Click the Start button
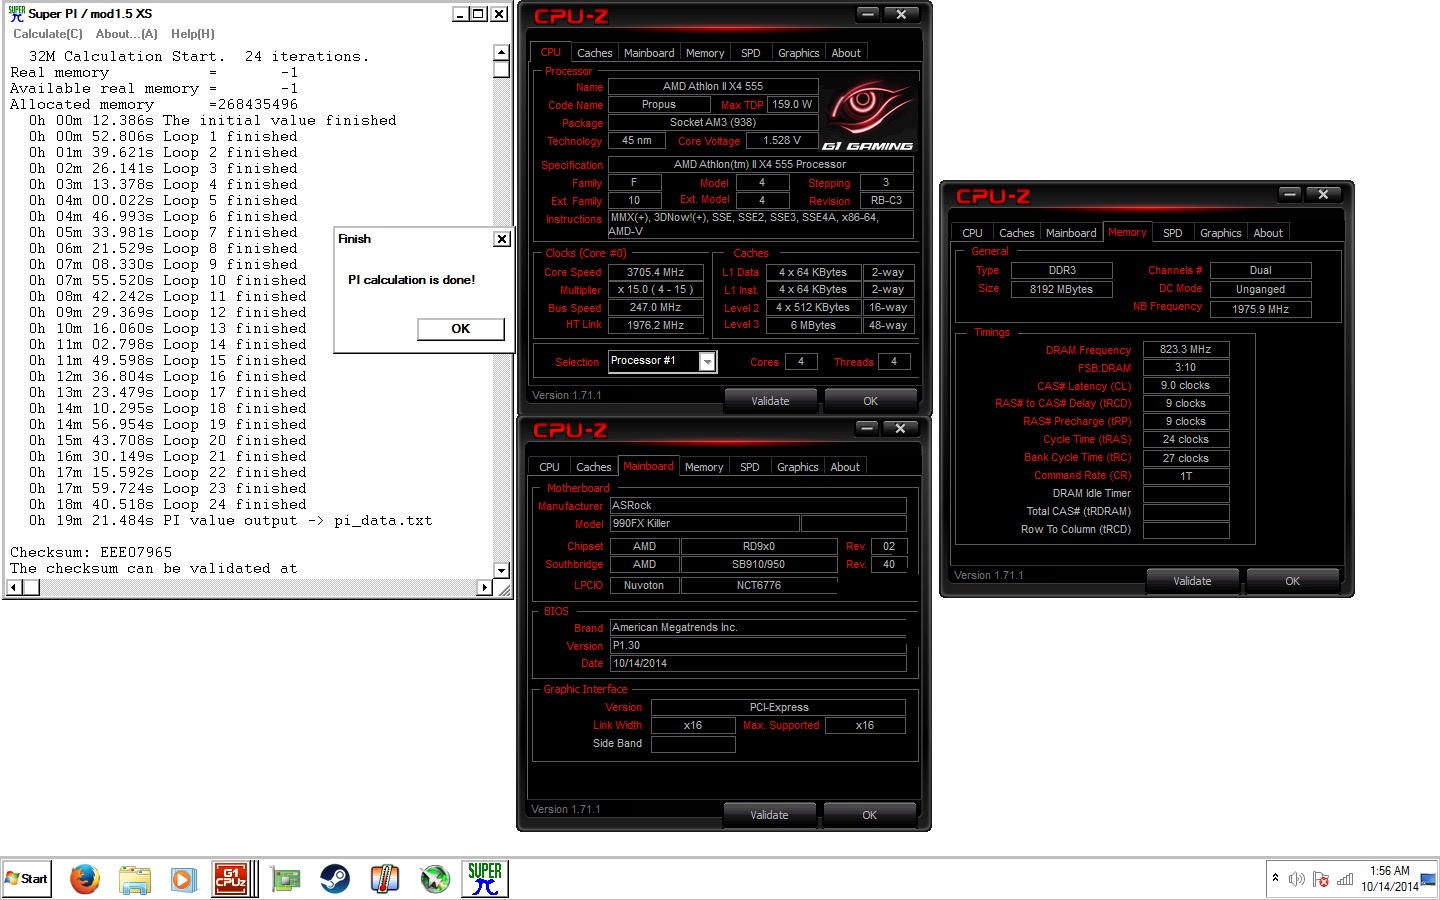Viewport: 1440px width, 900px height. [x=27, y=879]
